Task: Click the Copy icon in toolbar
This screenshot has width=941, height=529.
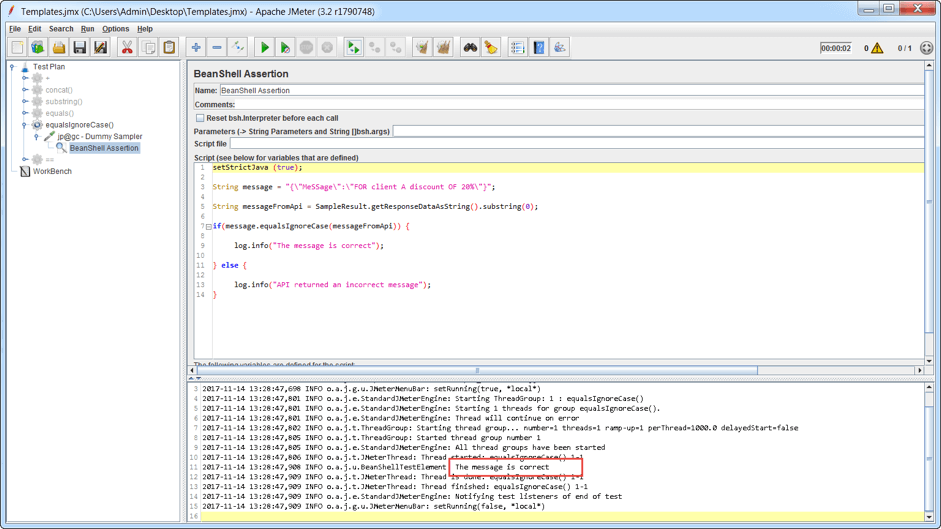Action: (x=148, y=47)
